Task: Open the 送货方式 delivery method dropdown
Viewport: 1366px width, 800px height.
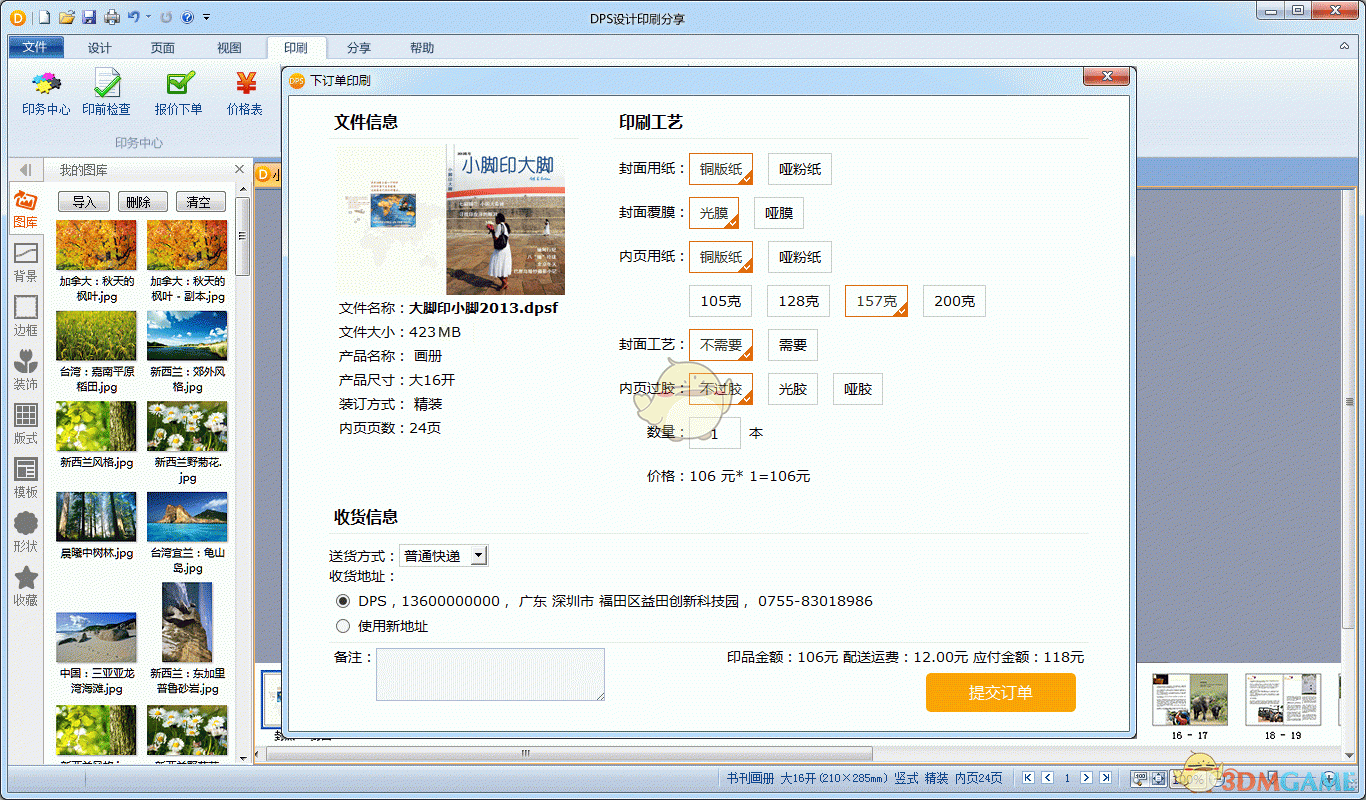Action: [x=477, y=555]
